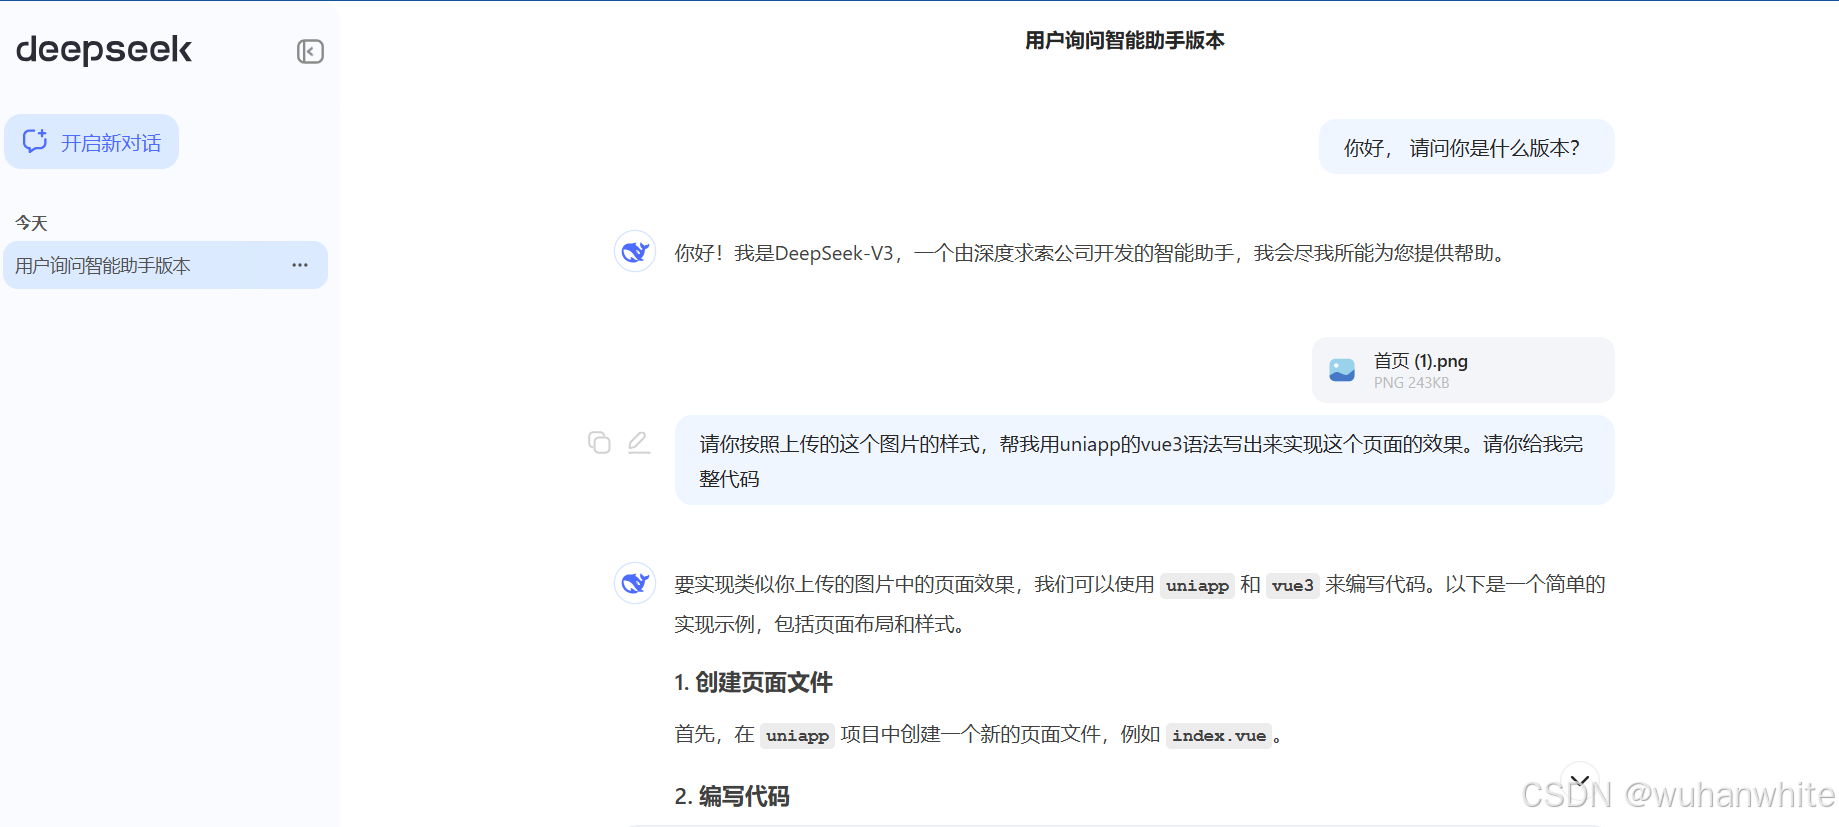The height and width of the screenshot is (827, 1839).
Task: Click the image file icon of the attachment
Action: [x=1342, y=370]
